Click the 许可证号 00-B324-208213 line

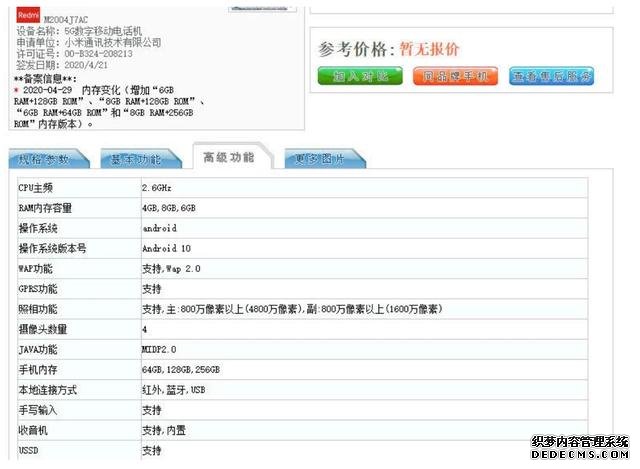[x=74, y=54]
